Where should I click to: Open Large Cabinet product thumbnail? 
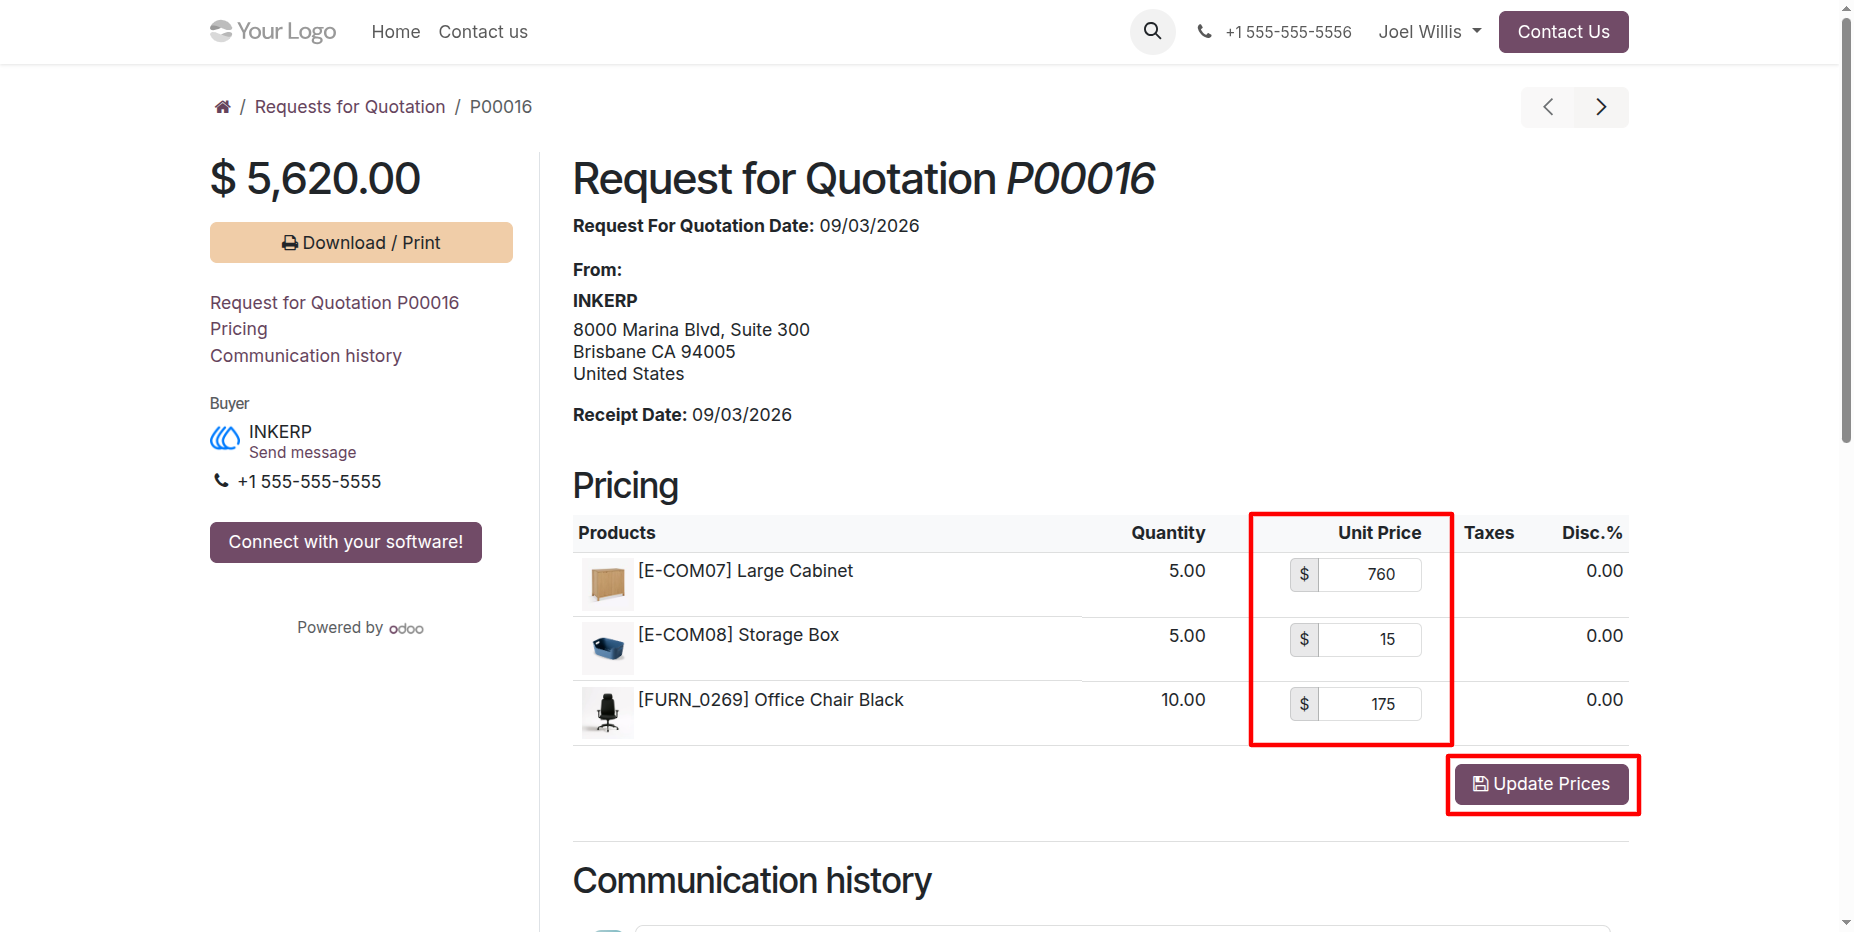click(607, 584)
